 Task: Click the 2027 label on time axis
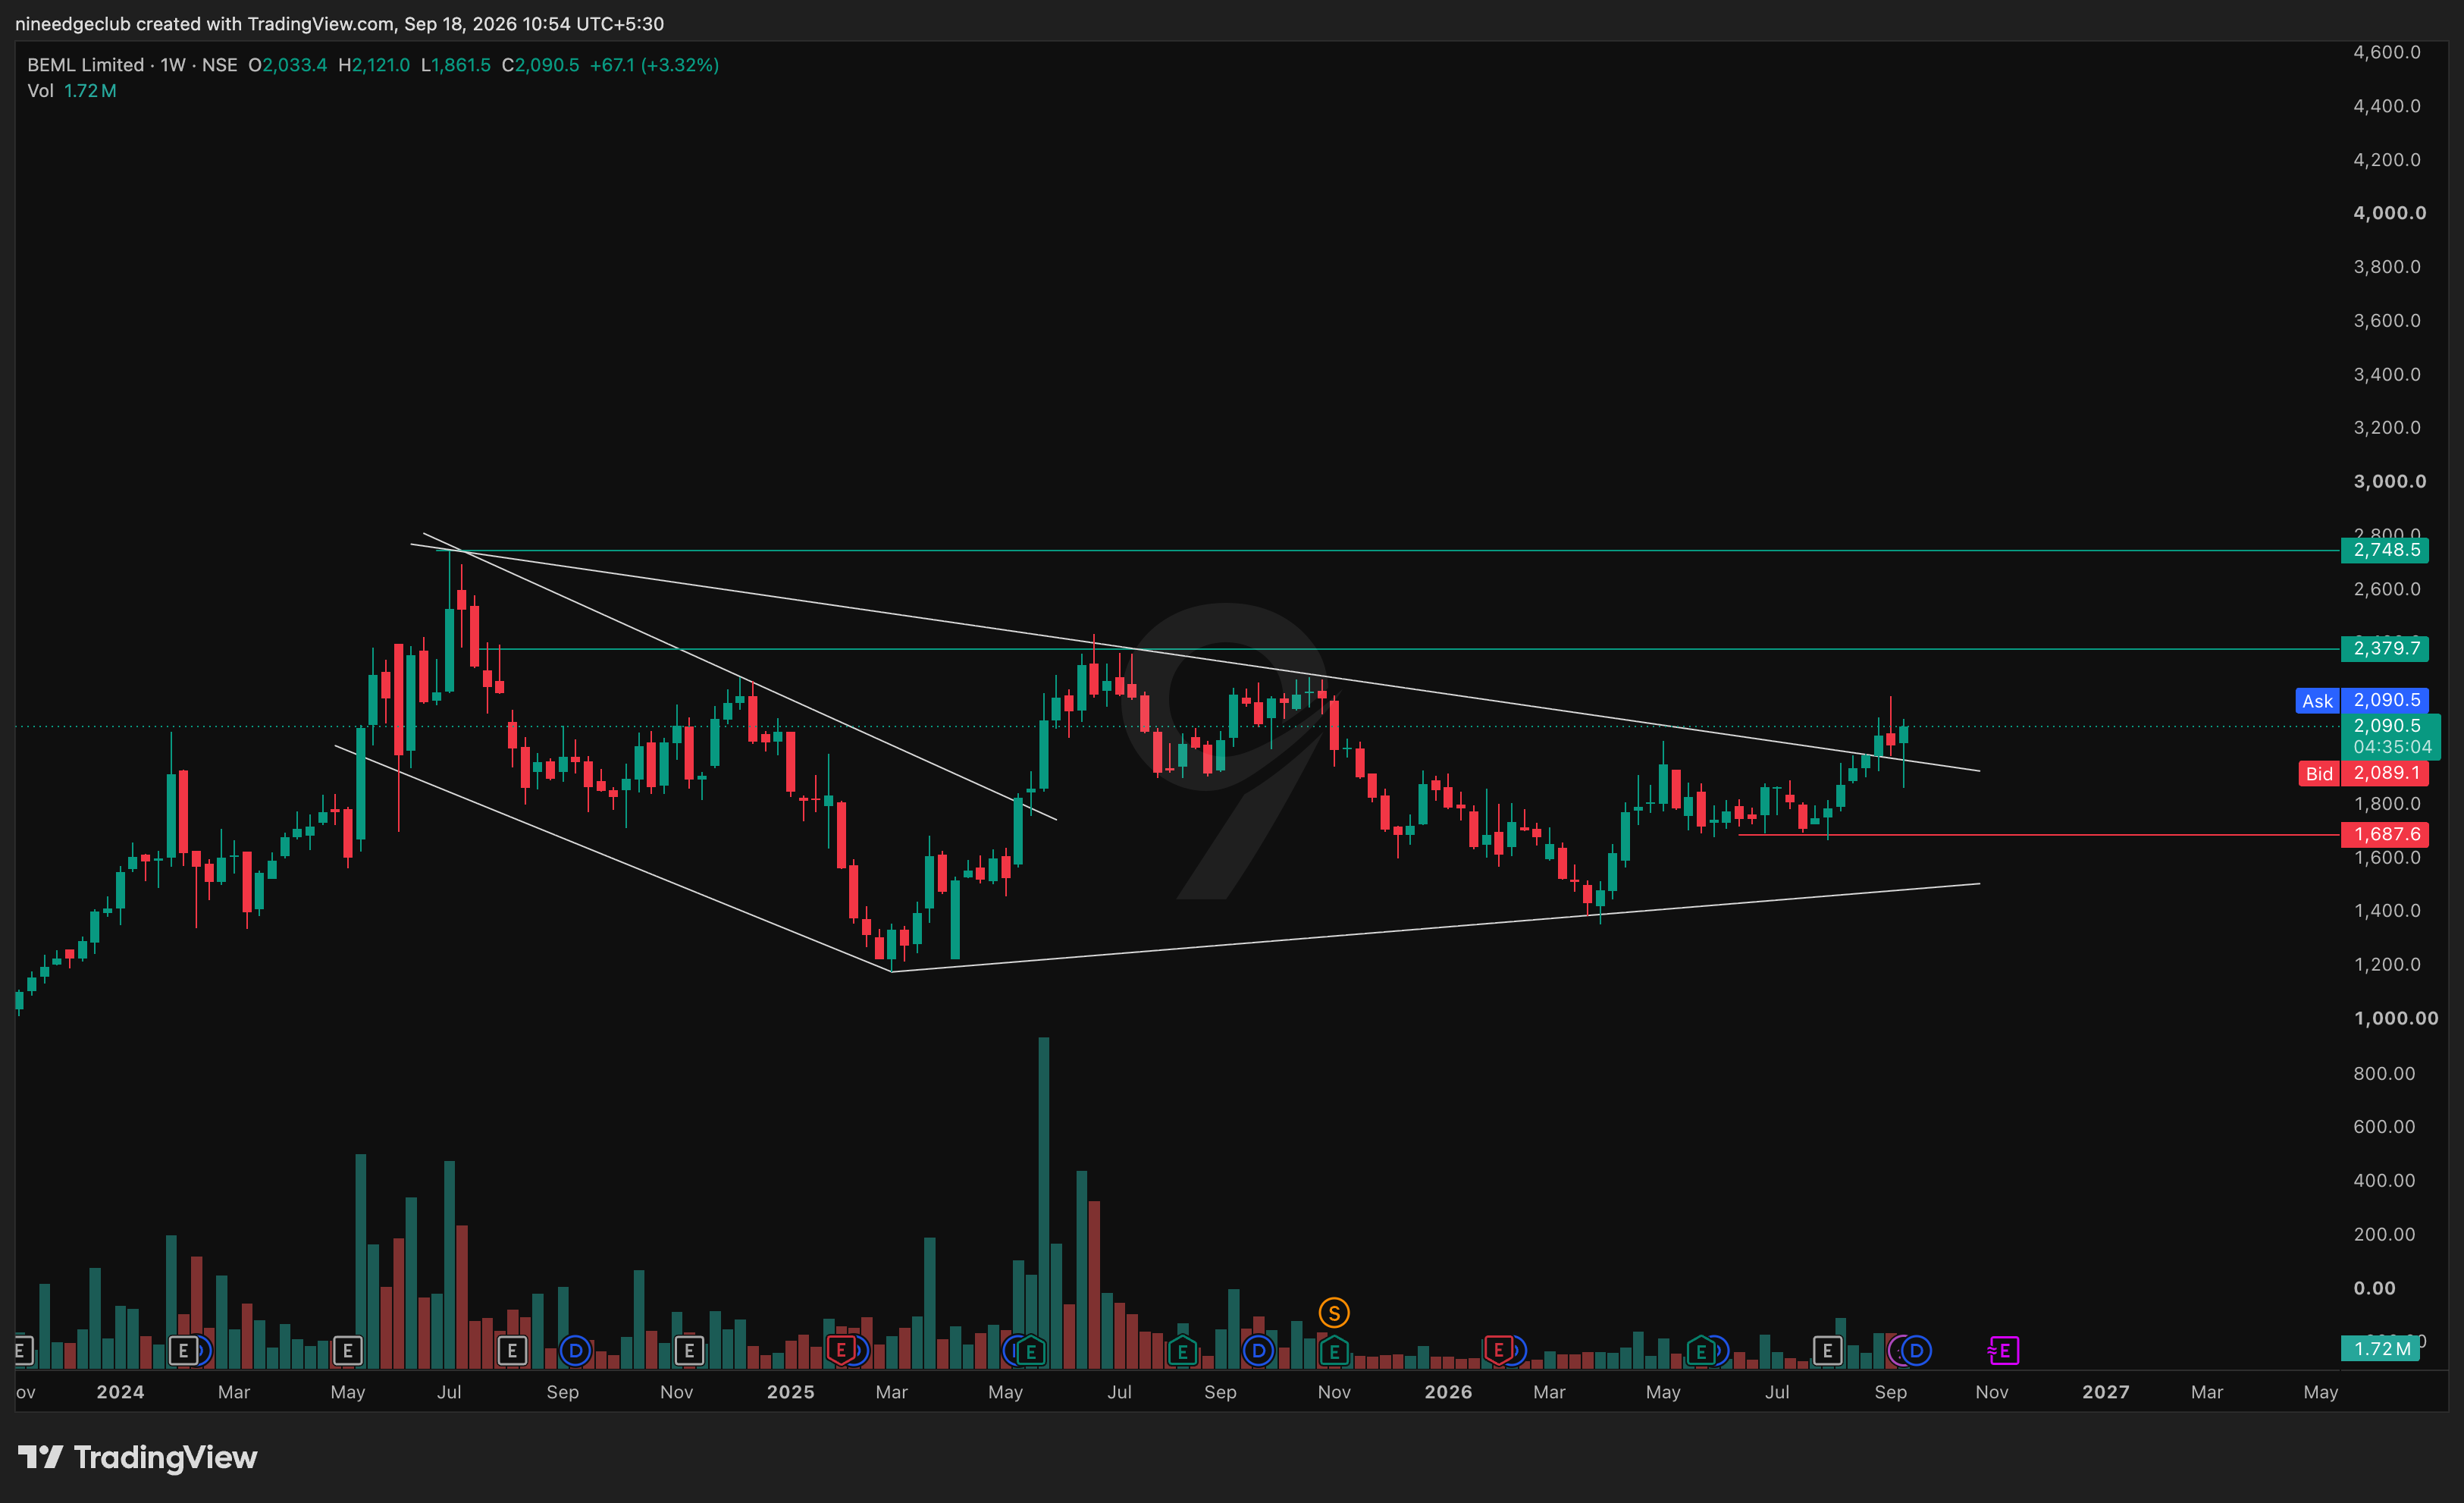point(2105,1392)
